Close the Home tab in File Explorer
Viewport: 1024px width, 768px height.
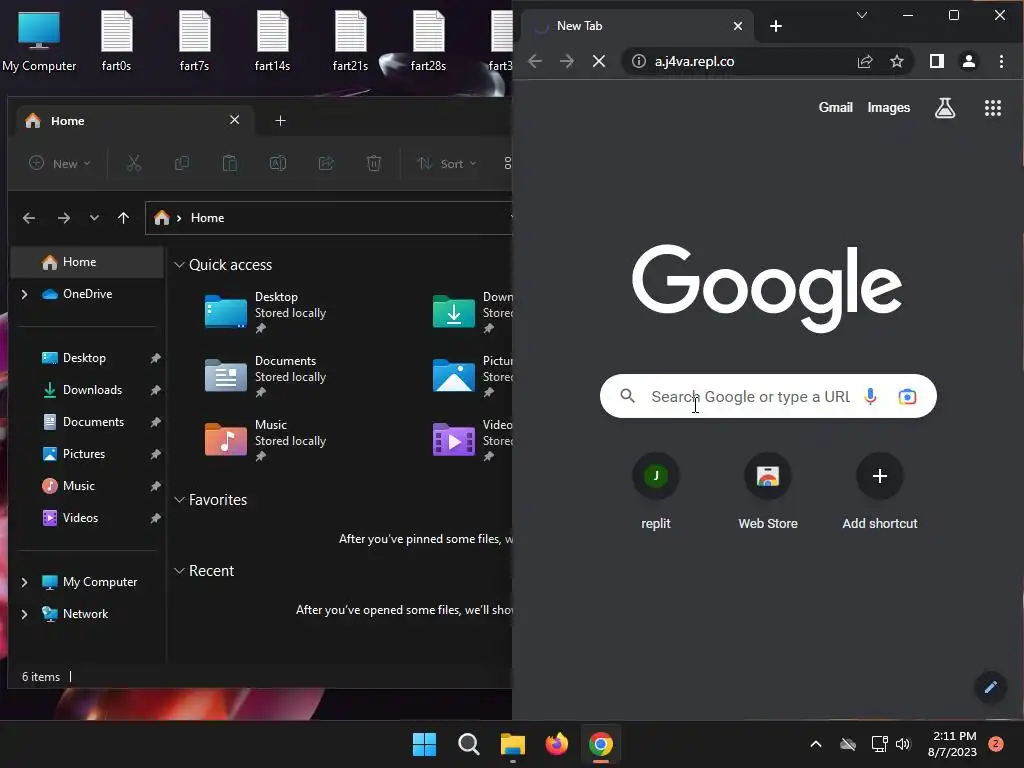[x=234, y=120]
